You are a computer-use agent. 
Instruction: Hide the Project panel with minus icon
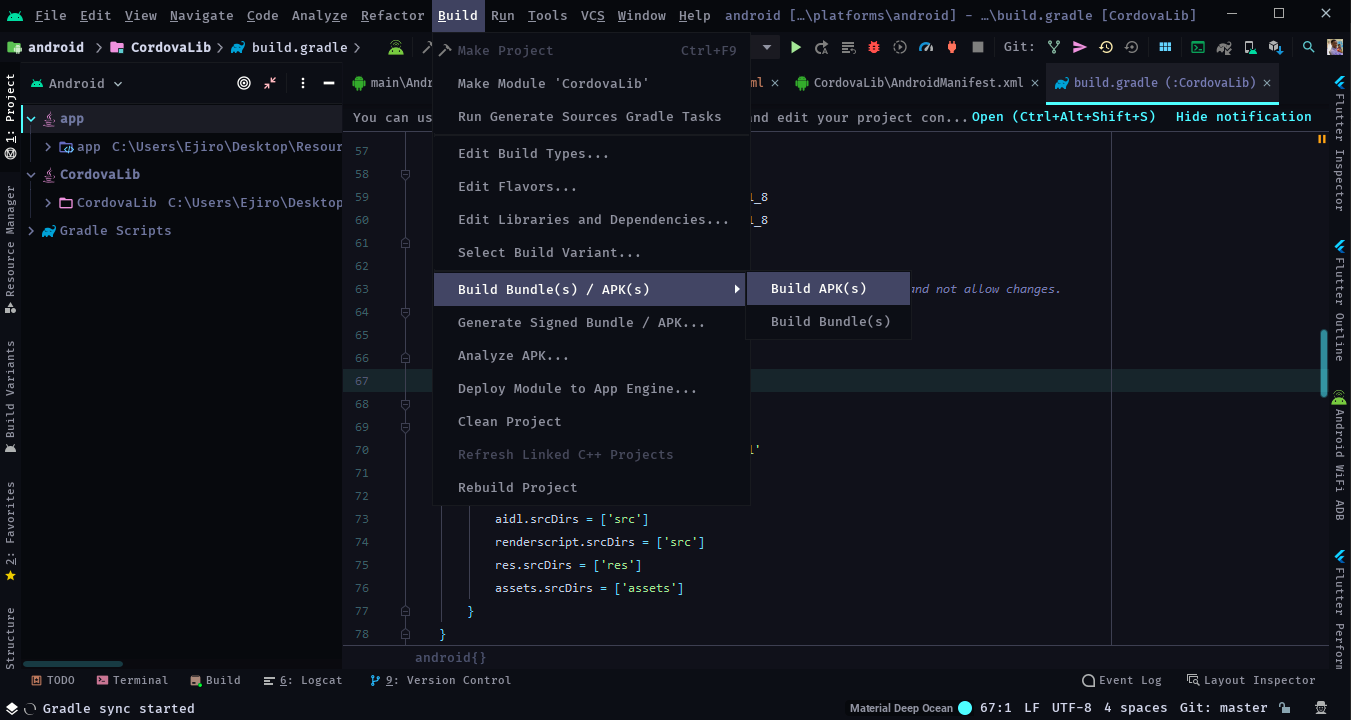[x=328, y=83]
